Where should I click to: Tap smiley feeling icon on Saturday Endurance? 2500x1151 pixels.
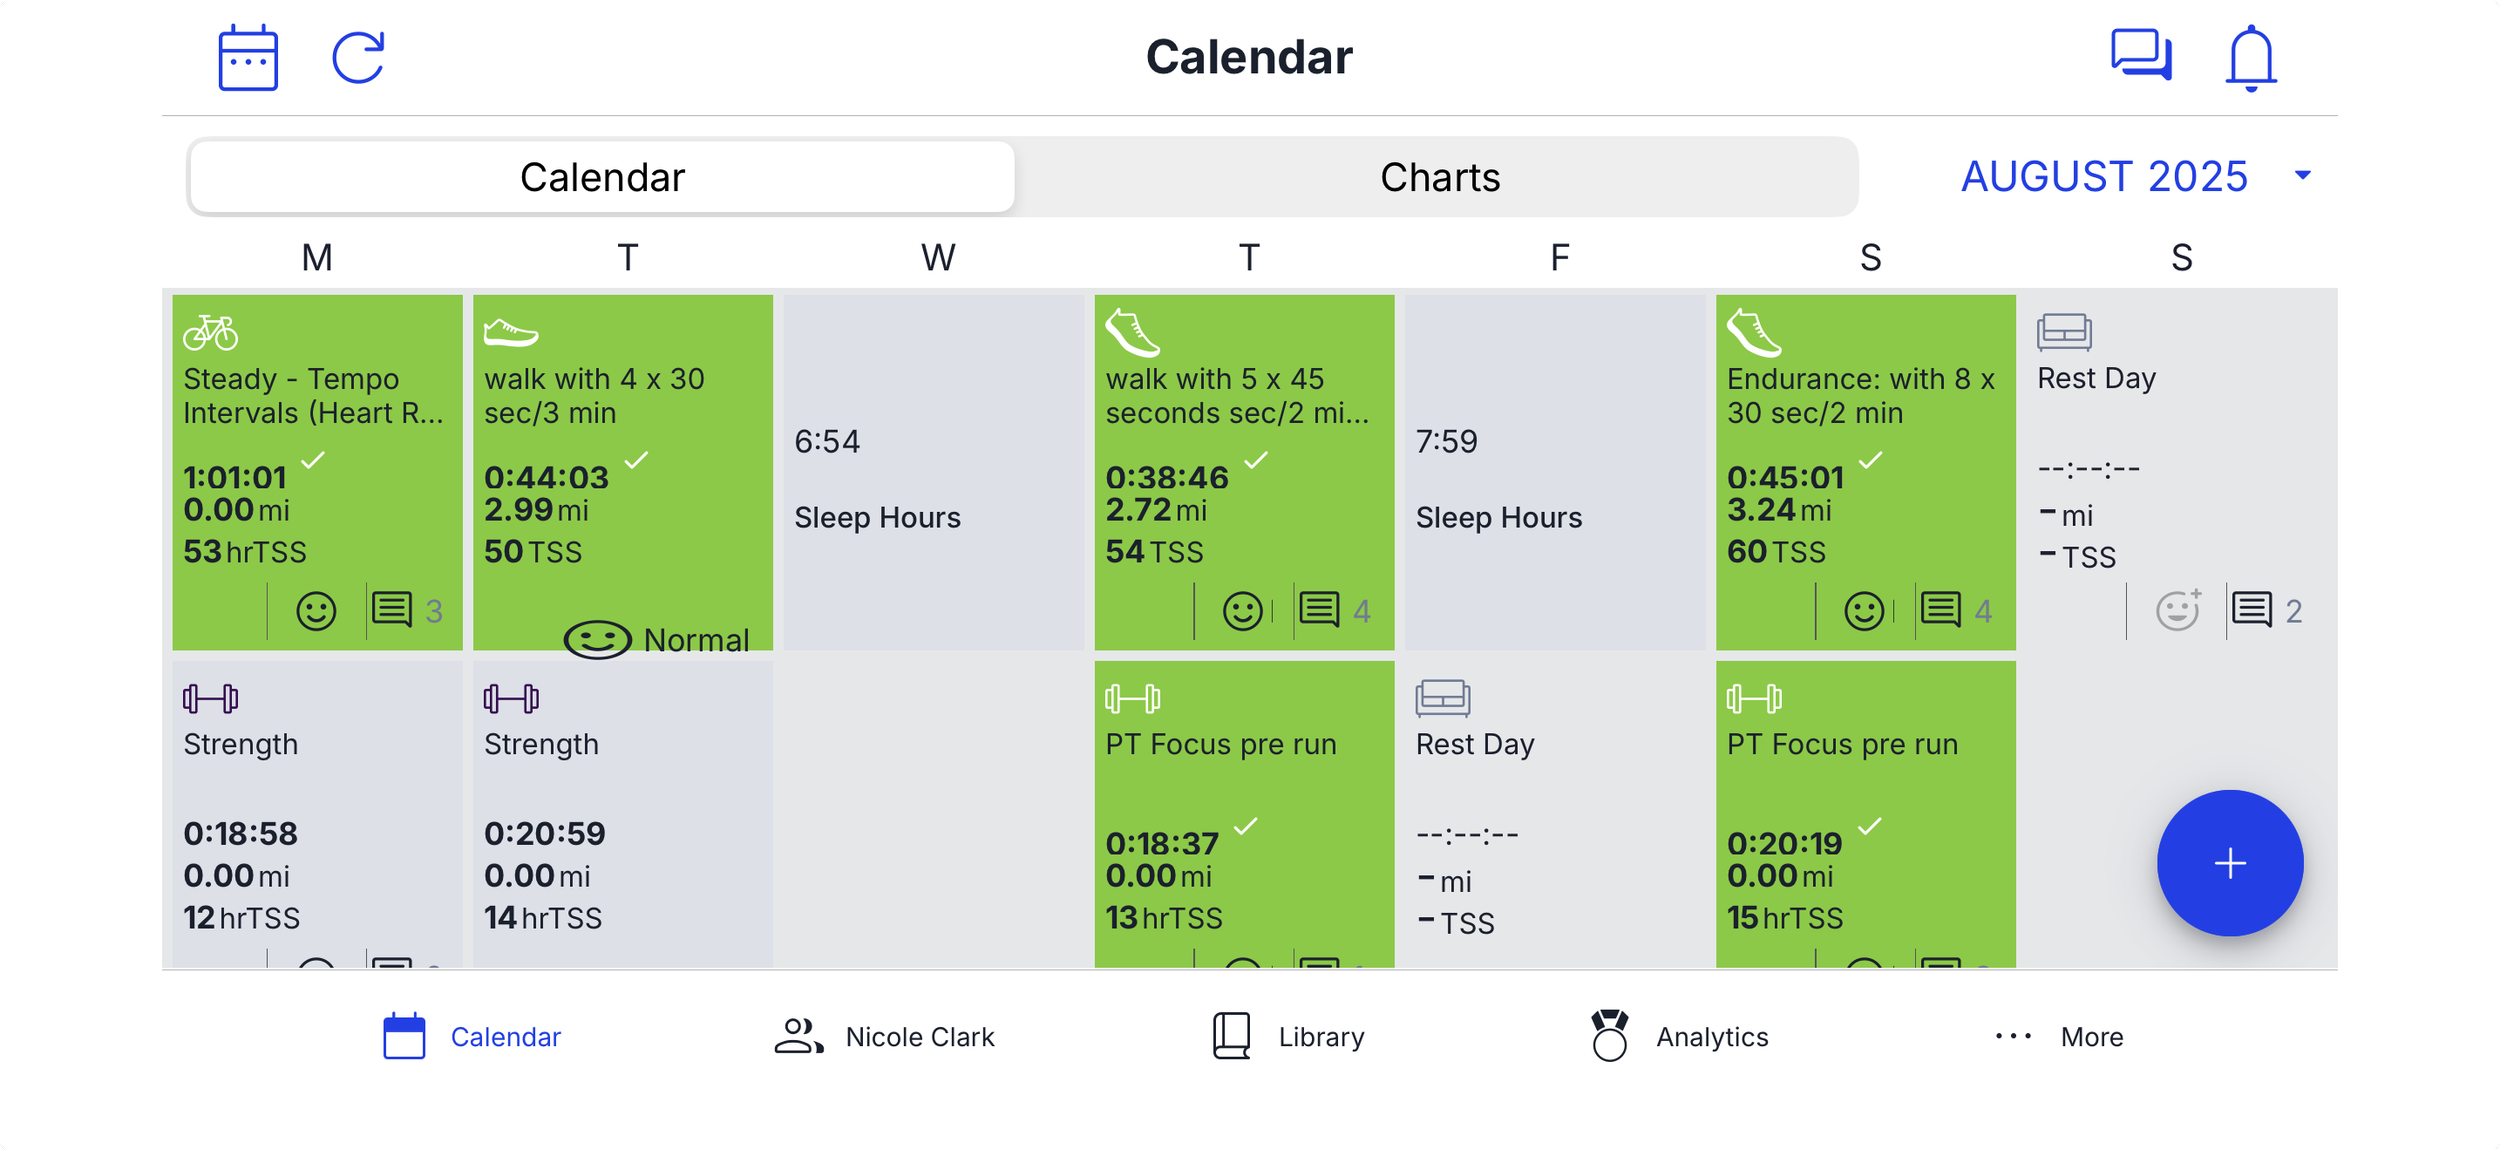1864,611
